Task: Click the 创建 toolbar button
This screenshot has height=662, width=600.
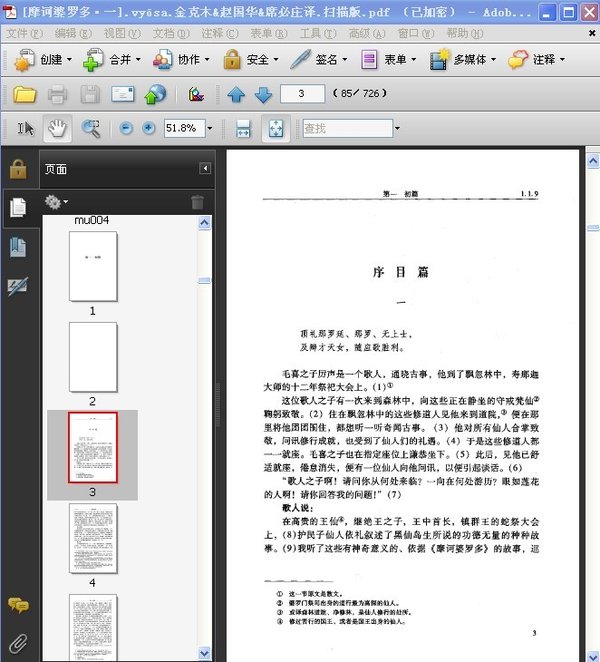Action: tap(43, 60)
